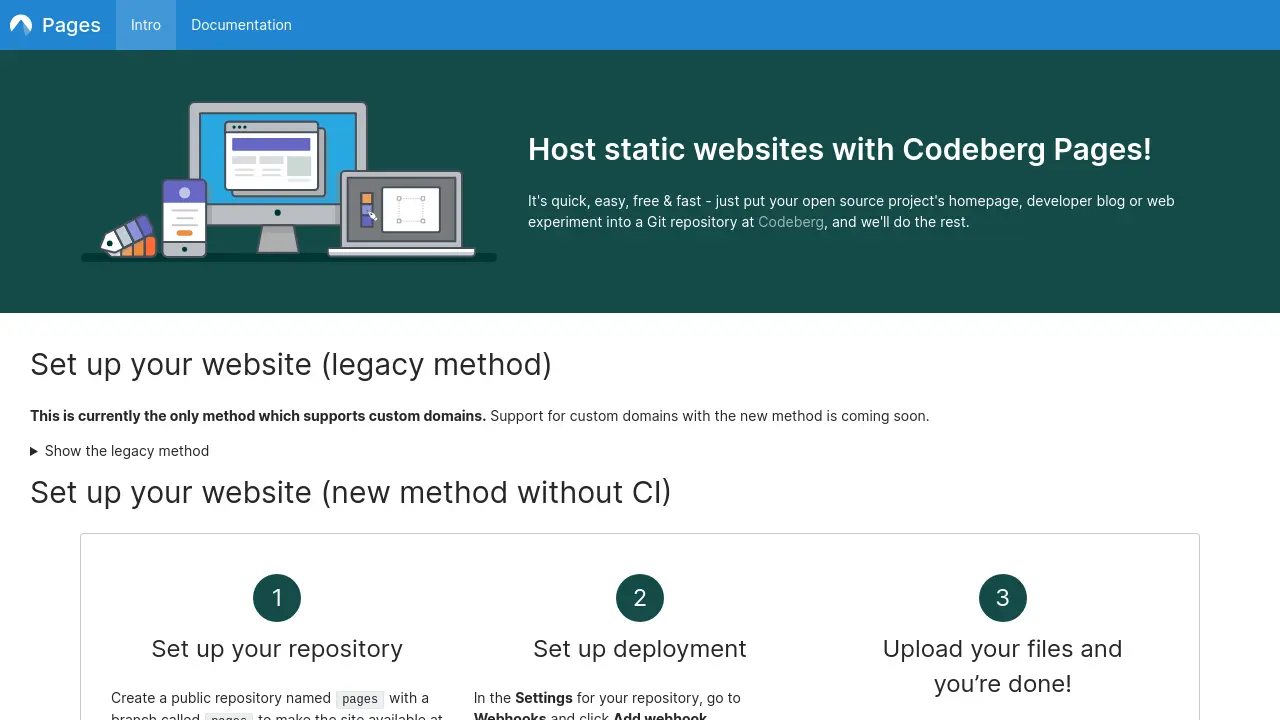Screen dimensions: 1280x720
Task: Click the Upload your files title
Action: point(1003,666)
